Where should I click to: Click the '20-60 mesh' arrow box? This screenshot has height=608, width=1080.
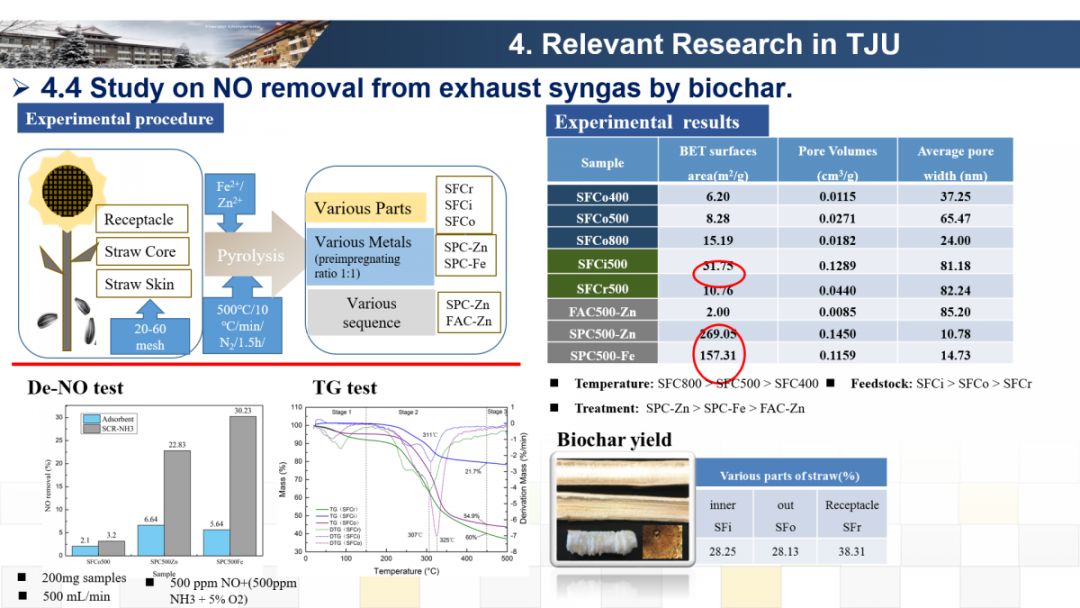(150, 329)
